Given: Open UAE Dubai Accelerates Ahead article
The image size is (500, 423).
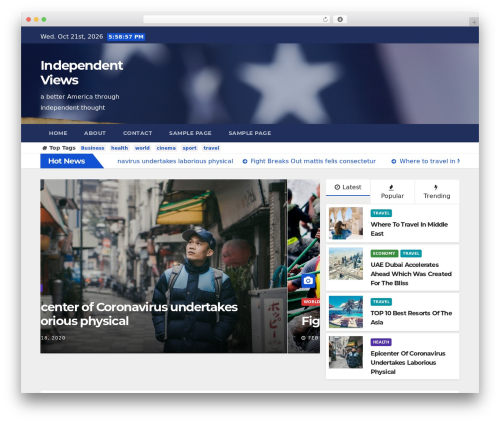Looking at the screenshot, I should click(411, 274).
